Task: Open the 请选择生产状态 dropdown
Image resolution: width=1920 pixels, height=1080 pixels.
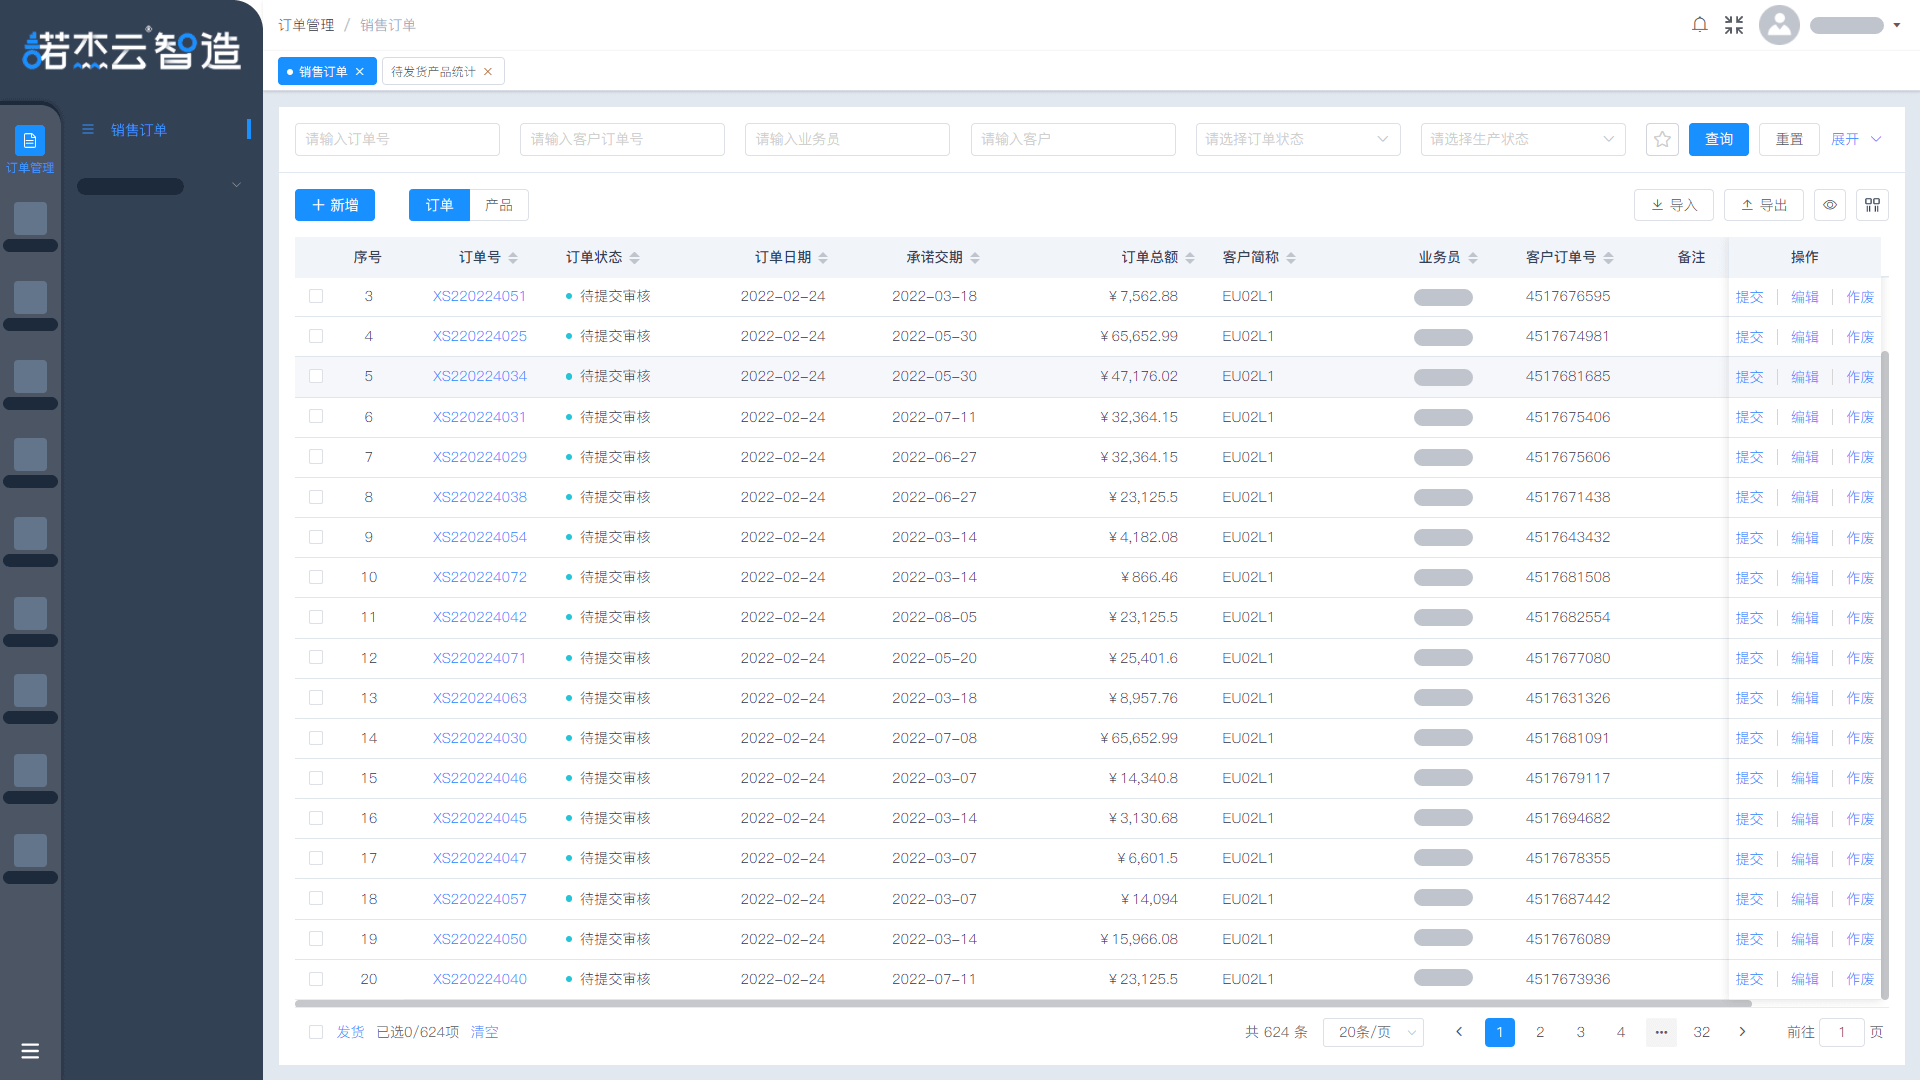Action: coord(1522,139)
